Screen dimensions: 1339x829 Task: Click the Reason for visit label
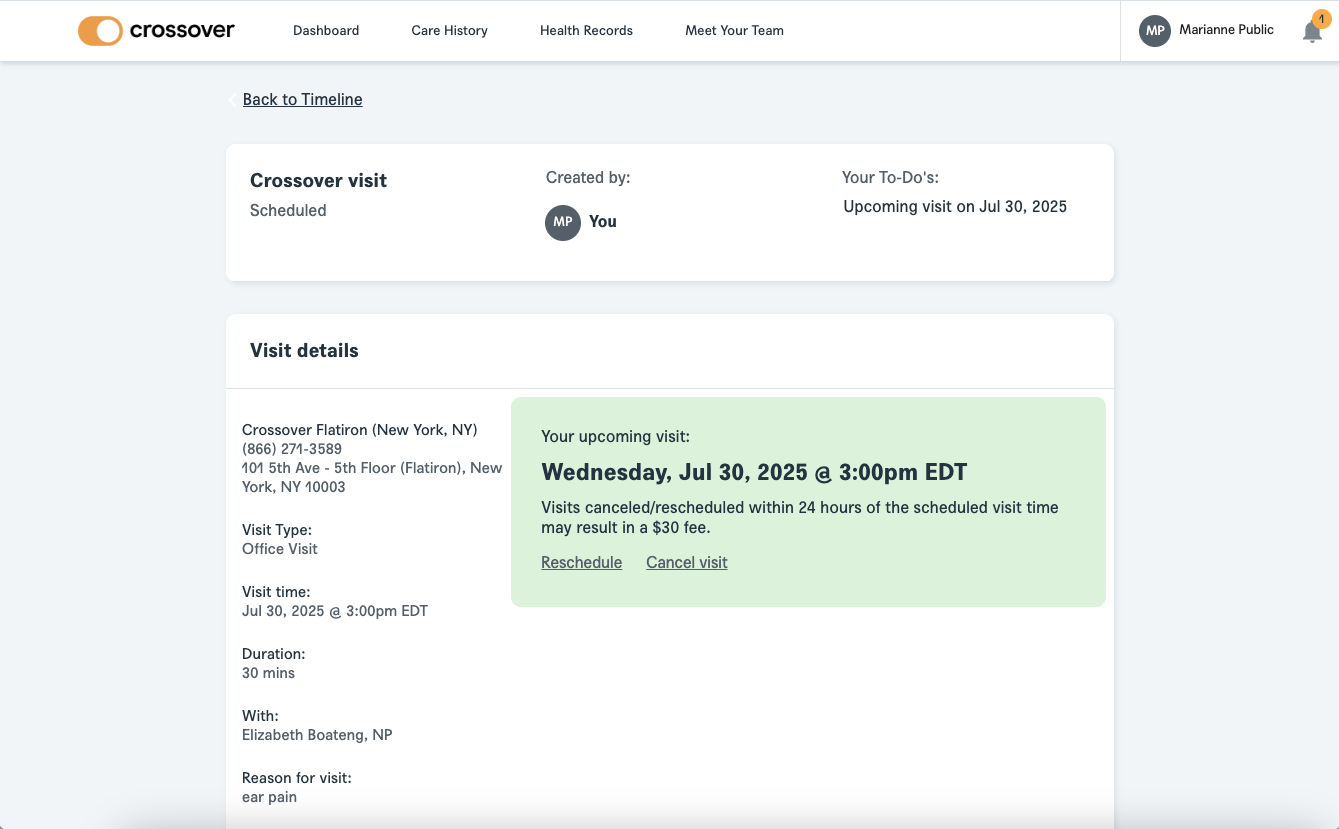coord(297,778)
